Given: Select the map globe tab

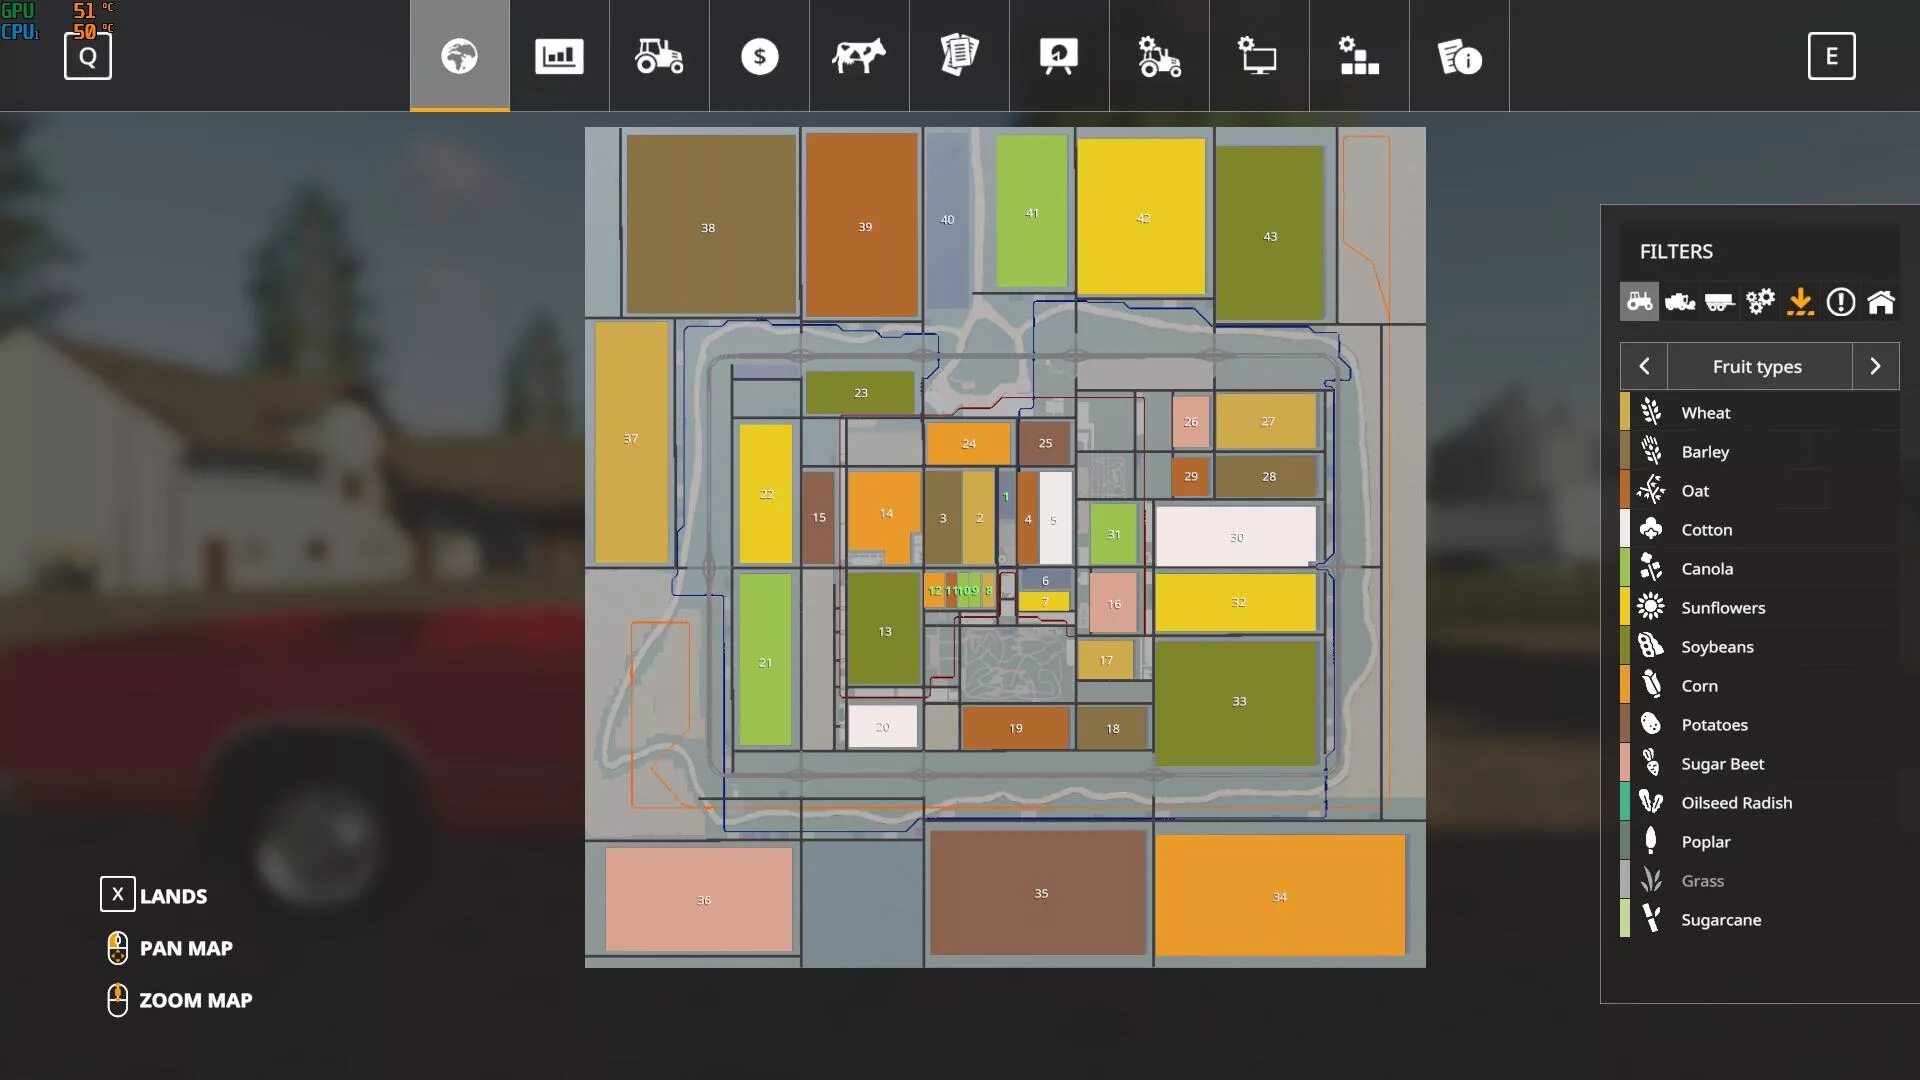Looking at the screenshot, I should 459,56.
